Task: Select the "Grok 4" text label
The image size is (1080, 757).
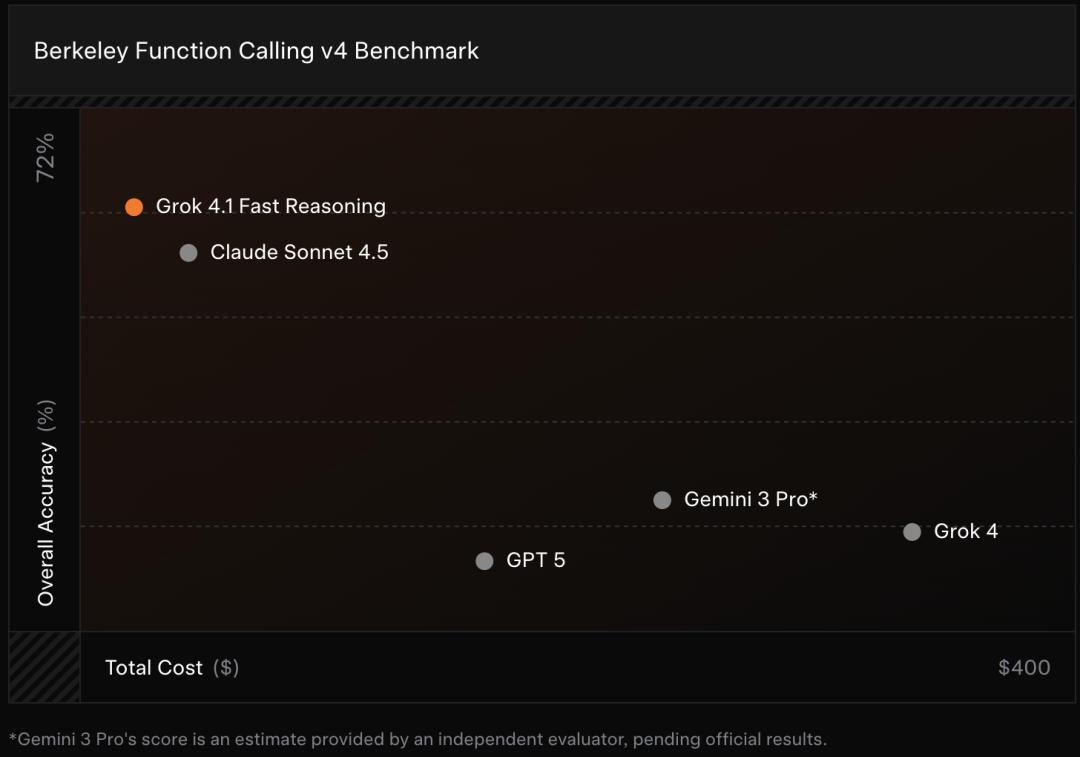Action: (965, 532)
